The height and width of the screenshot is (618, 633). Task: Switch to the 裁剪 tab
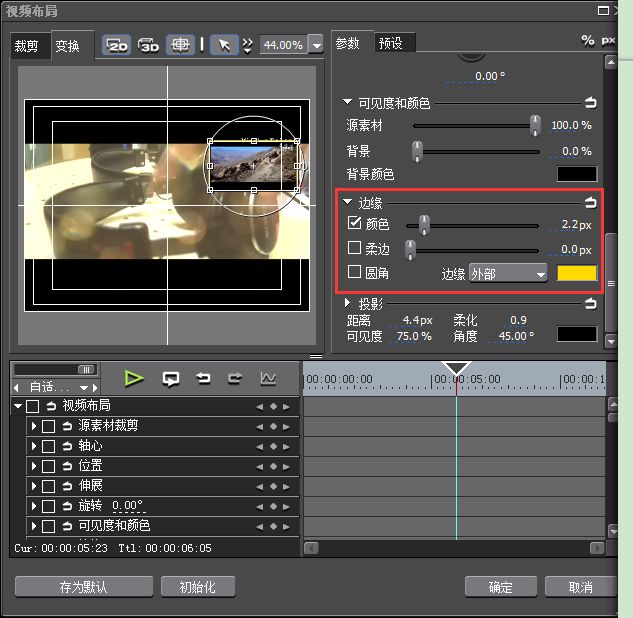27,46
